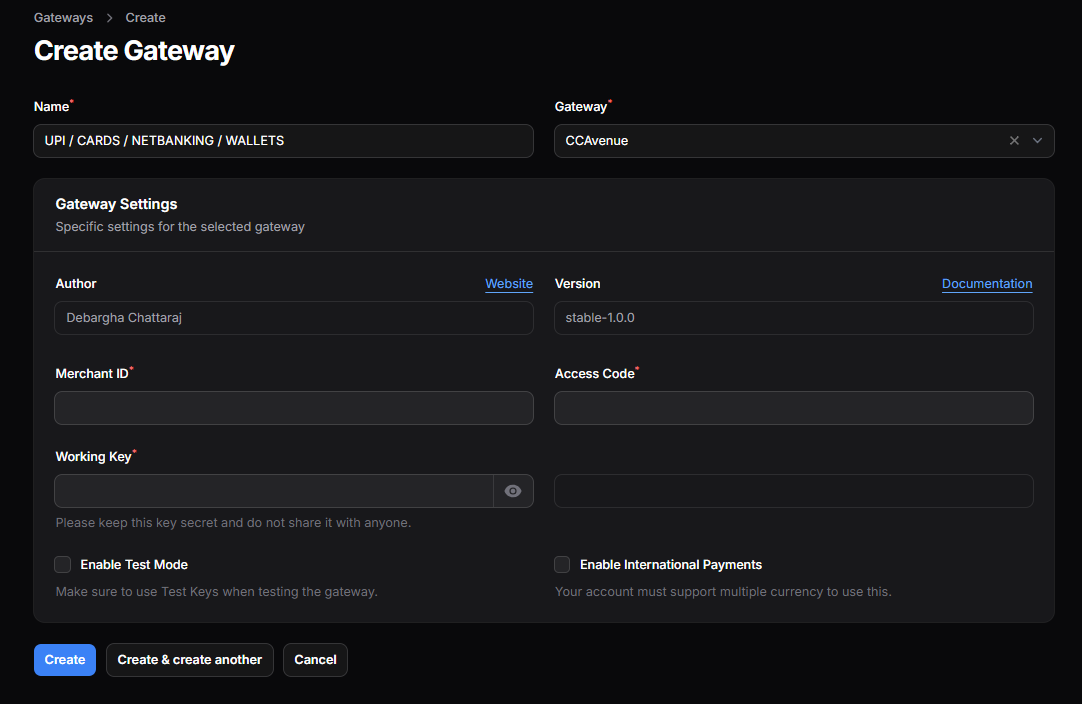Focus the Access Code input
This screenshot has height=704, width=1082.
coord(793,407)
